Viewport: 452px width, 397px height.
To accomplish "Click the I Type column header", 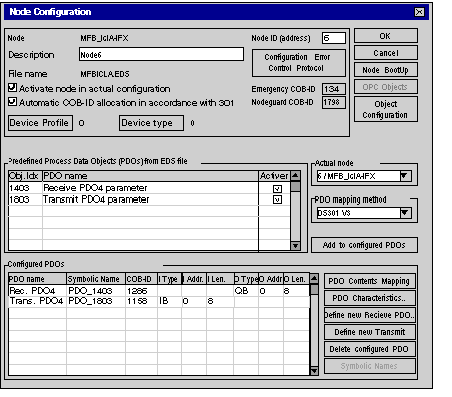I will (x=169, y=279).
